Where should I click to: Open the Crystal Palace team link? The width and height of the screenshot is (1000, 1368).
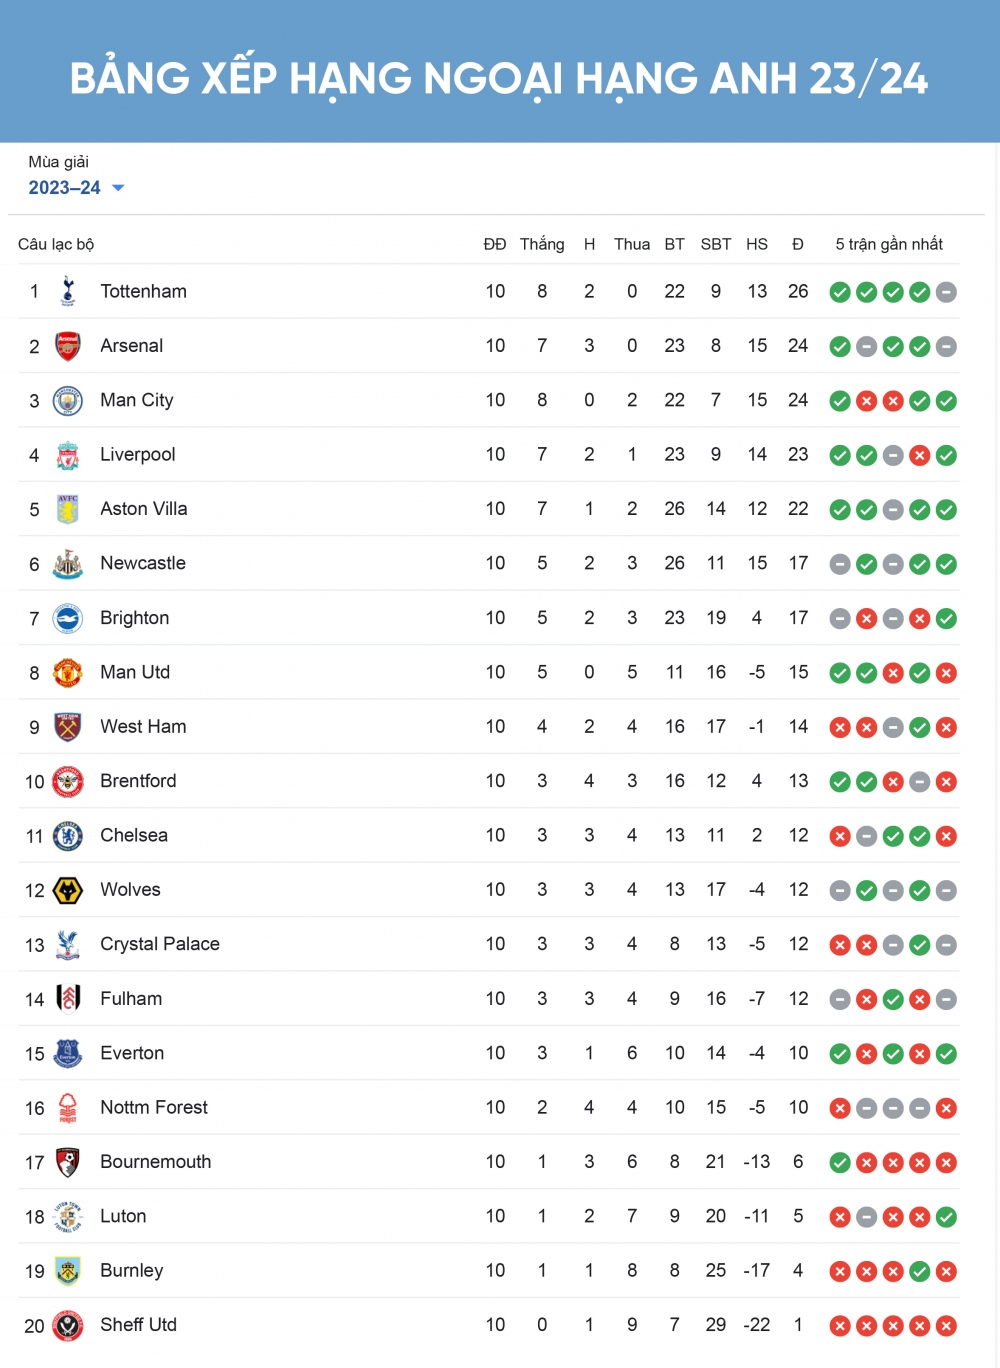[160, 944]
